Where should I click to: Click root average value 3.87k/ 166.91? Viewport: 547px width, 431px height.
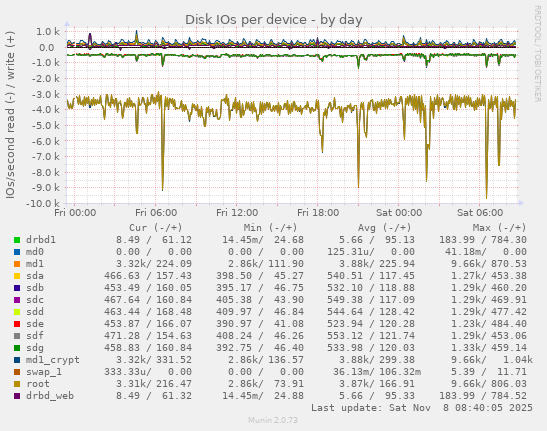pos(377,384)
